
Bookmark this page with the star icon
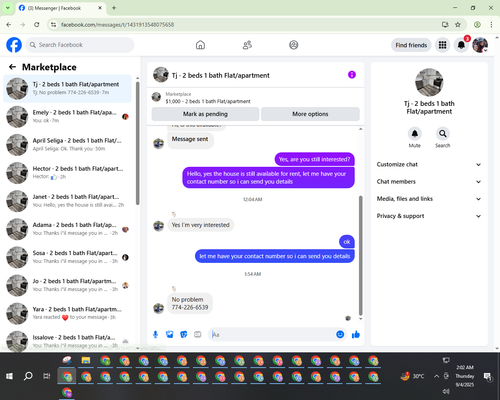click(x=458, y=24)
